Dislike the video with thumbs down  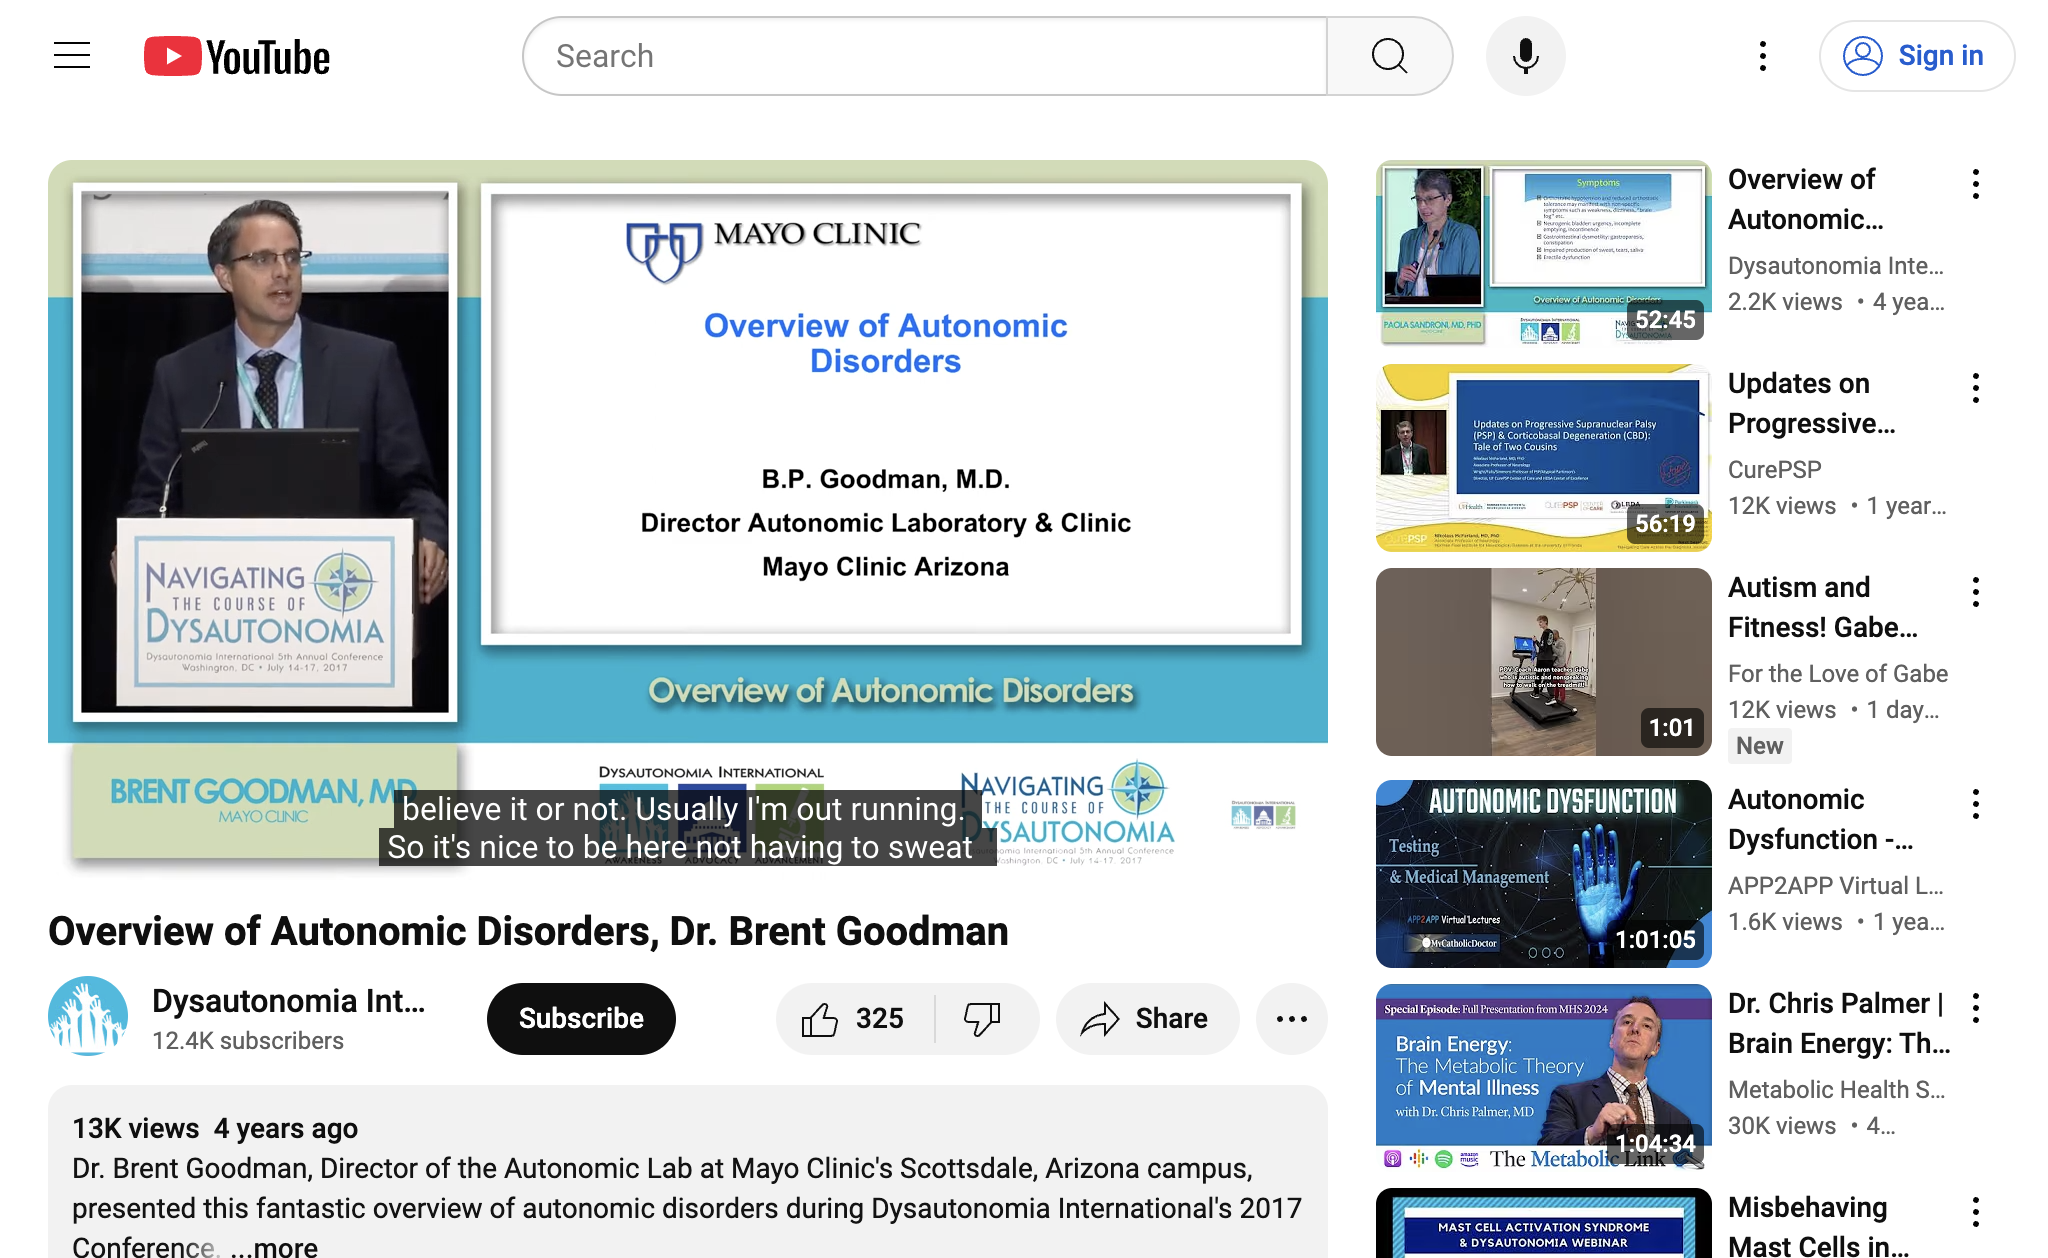point(985,1019)
